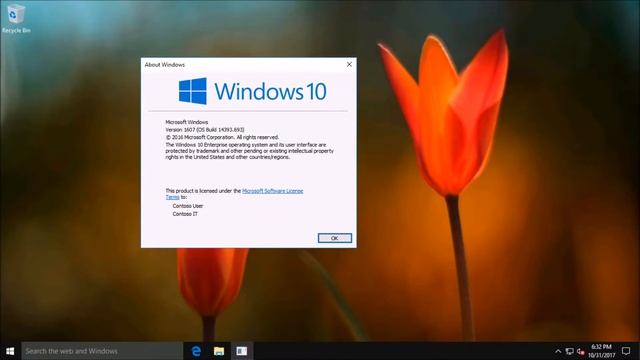640x360 pixels.
Task: Click the About Windows title bar text
Action: click(164, 65)
